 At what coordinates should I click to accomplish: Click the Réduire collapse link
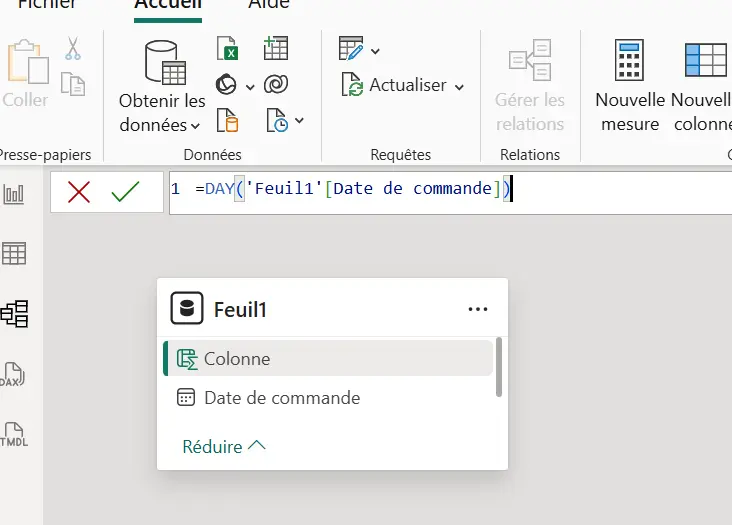[224, 447]
